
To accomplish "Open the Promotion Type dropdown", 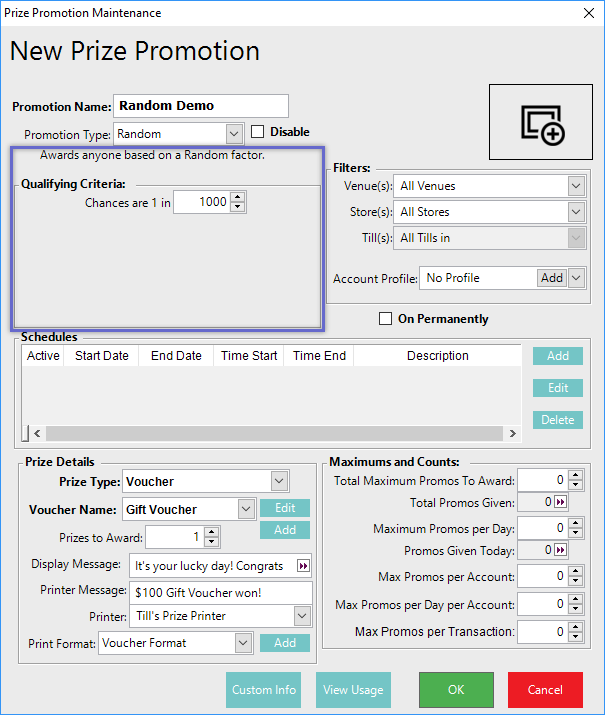I will 234,133.
